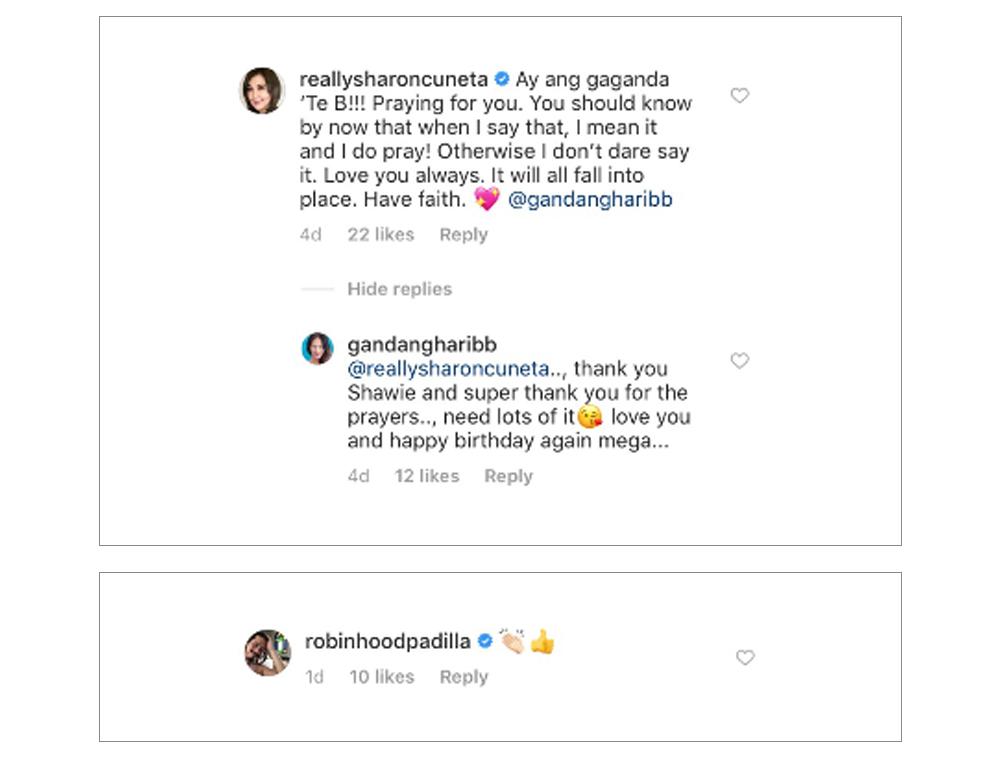View the 12 likes on gandangharibb's reply
Screen dimensions: 1000x758
[x=427, y=476]
